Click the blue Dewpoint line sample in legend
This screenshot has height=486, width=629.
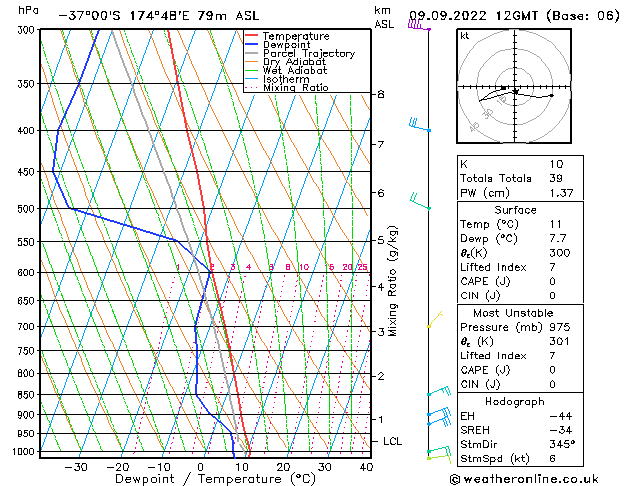tap(252, 44)
